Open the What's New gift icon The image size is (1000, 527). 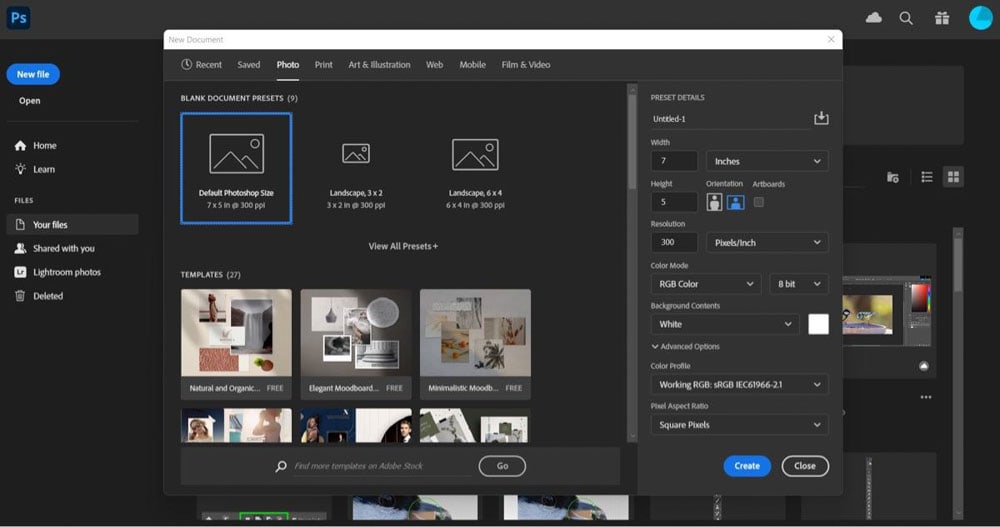click(x=942, y=18)
